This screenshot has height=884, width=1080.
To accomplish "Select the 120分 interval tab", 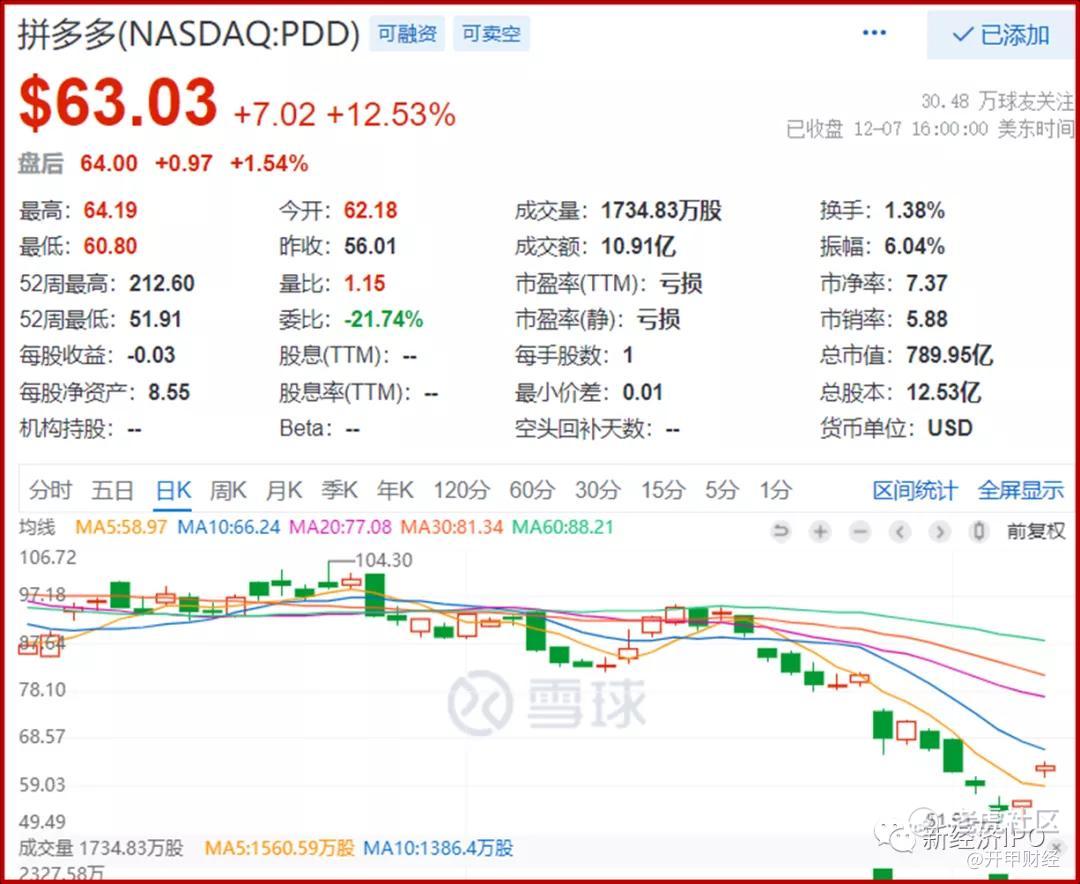I will click(x=461, y=491).
